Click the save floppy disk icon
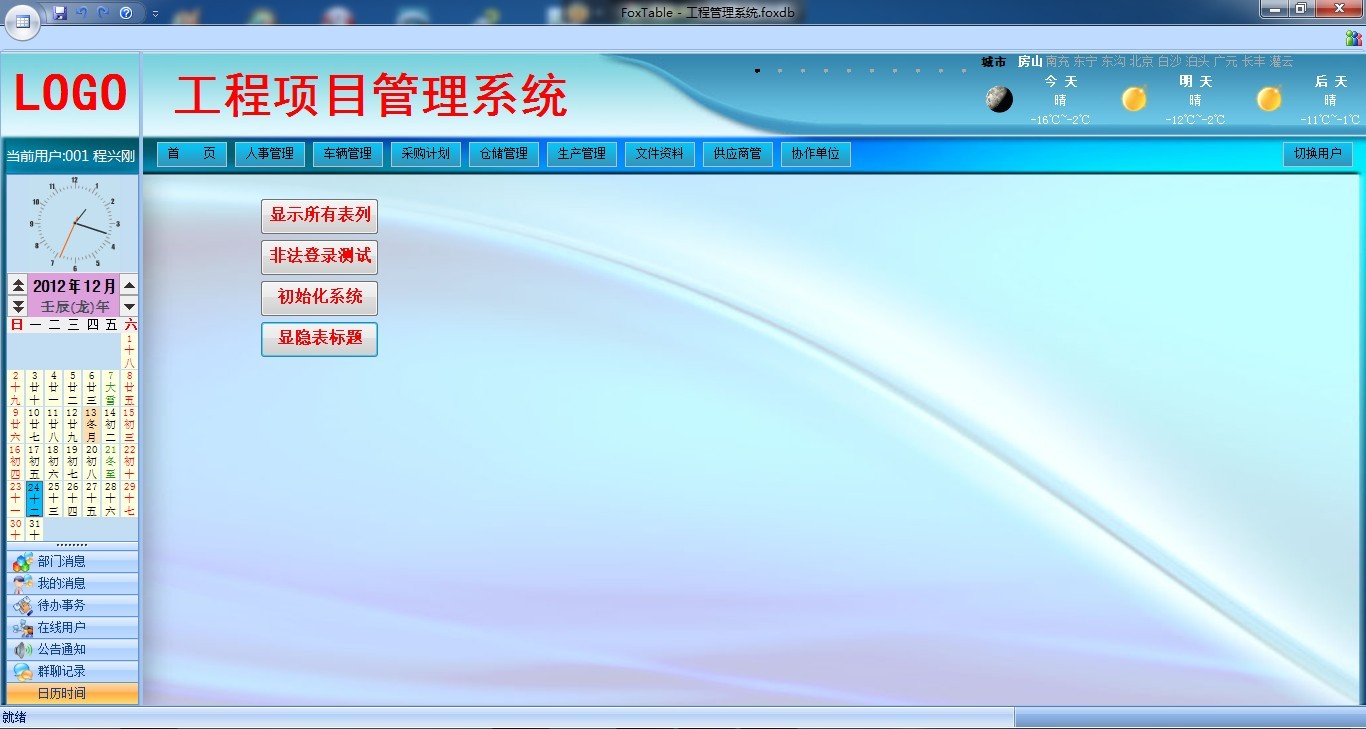 click(x=59, y=13)
